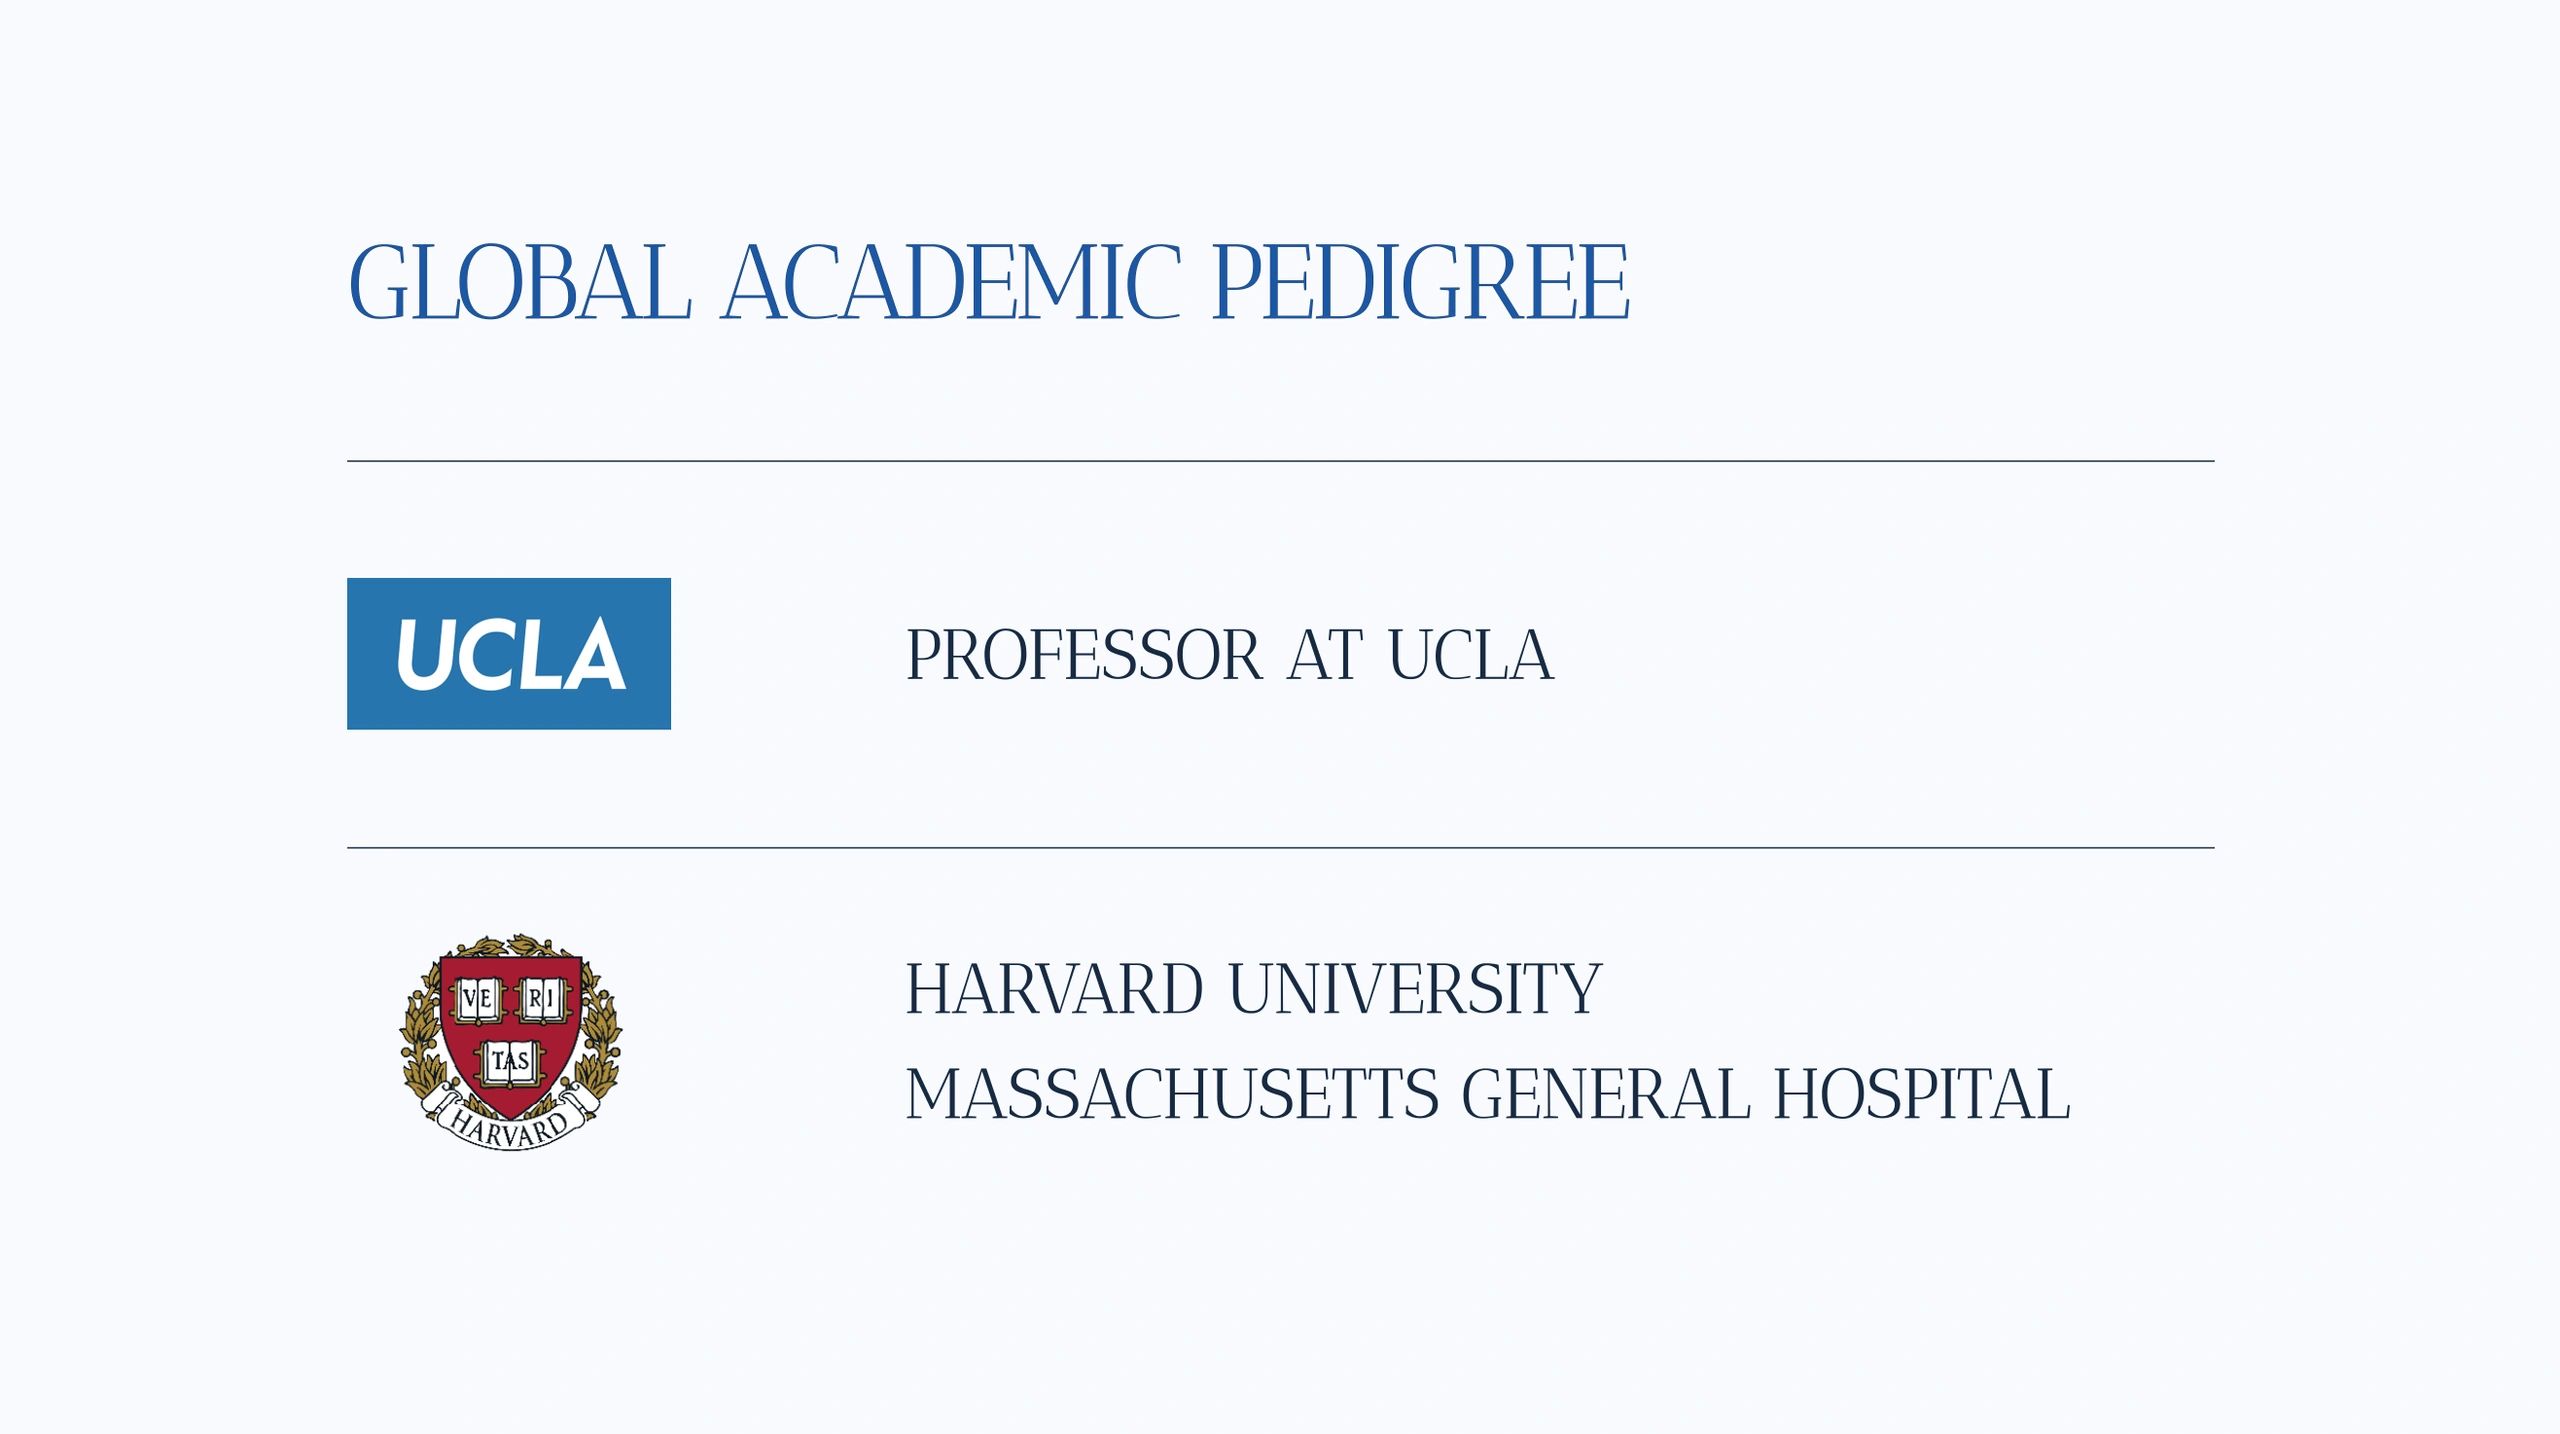Image resolution: width=2560 pixels, height=1434 pixels.
Task: Click the Harvard crest shield
Action: click(510, 1030)
